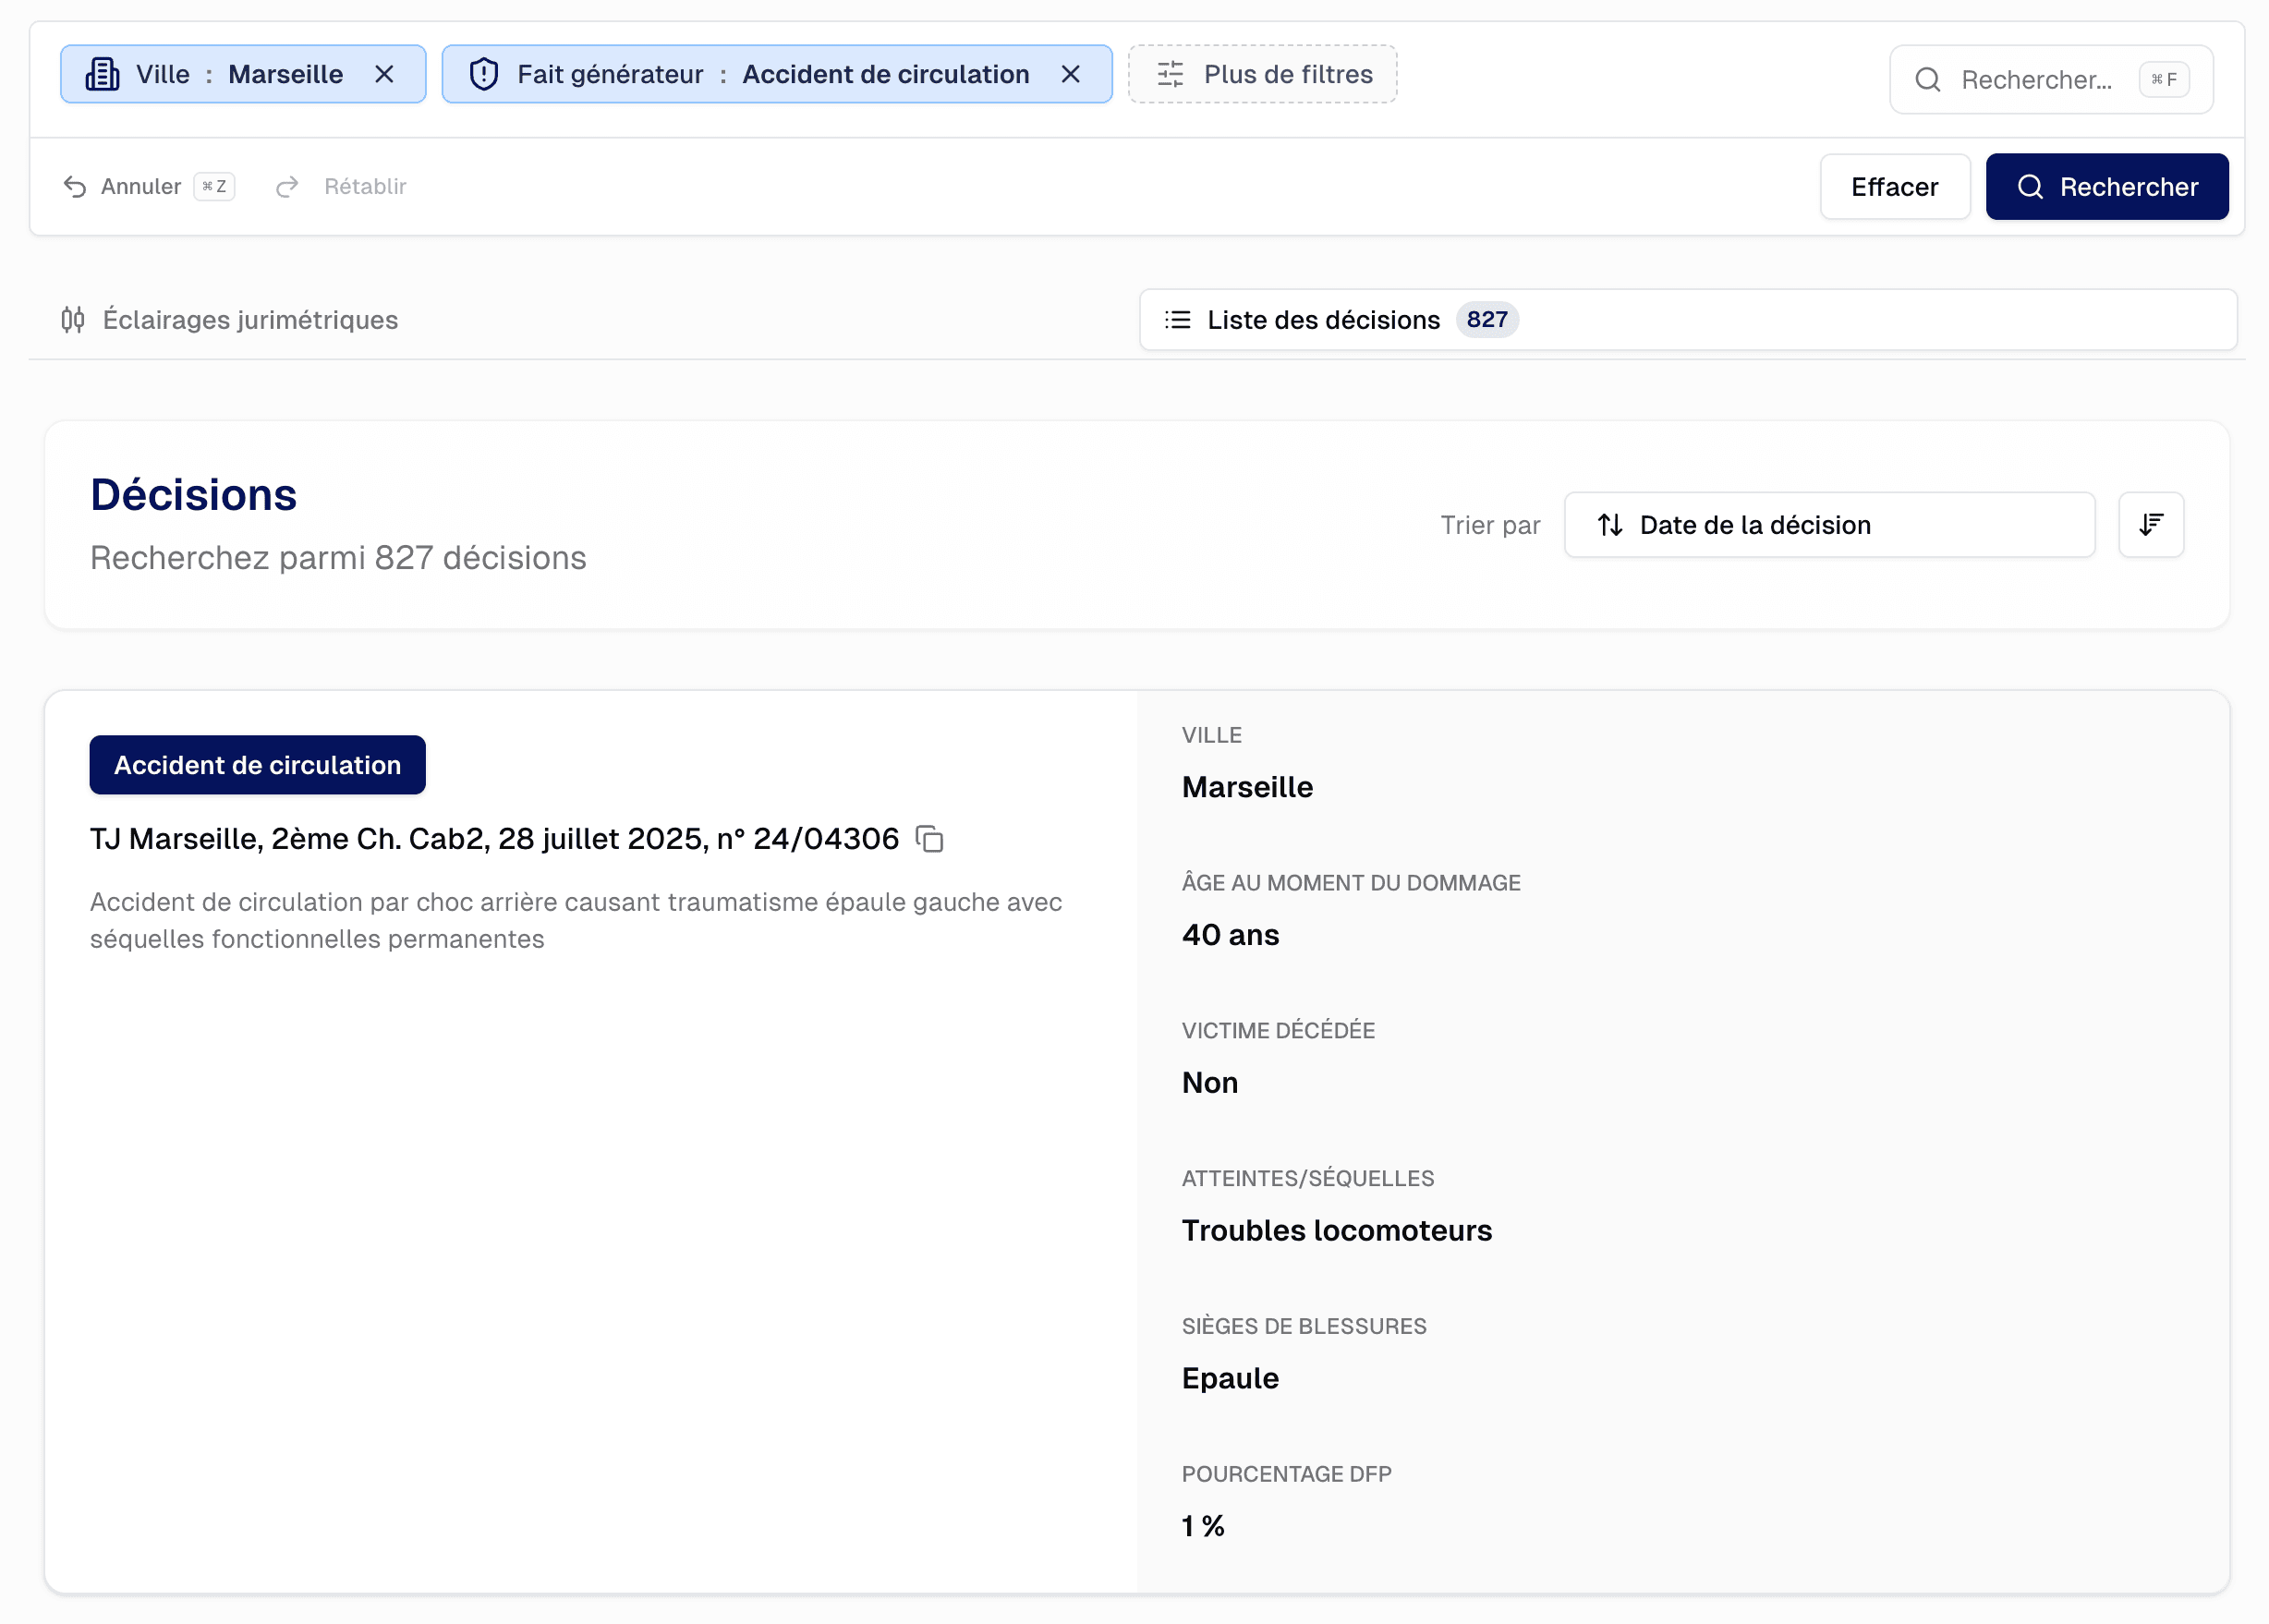Toggle the descending sort order icon
This screenshot has width=2269, height=1624.
(x=2150, y=525)
